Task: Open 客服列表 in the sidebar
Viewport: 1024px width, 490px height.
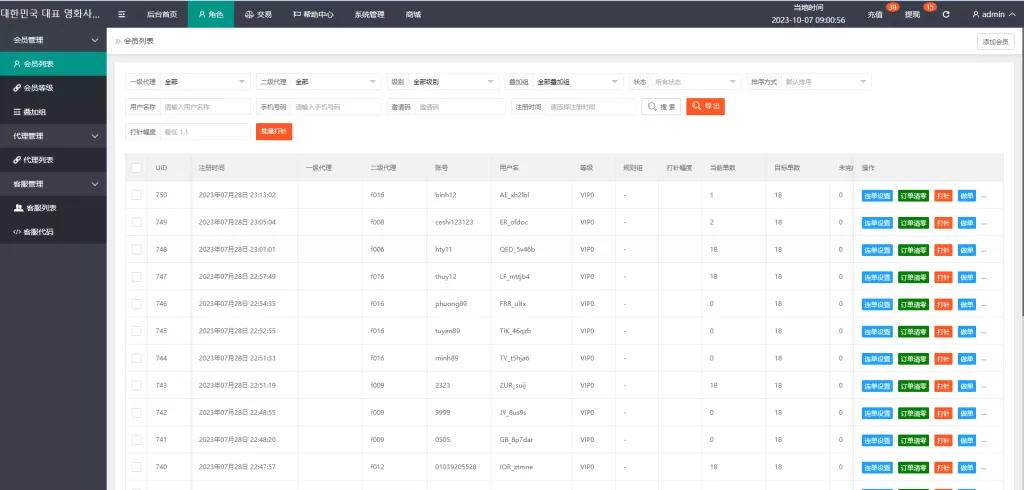Action: [x=40, y=208]
